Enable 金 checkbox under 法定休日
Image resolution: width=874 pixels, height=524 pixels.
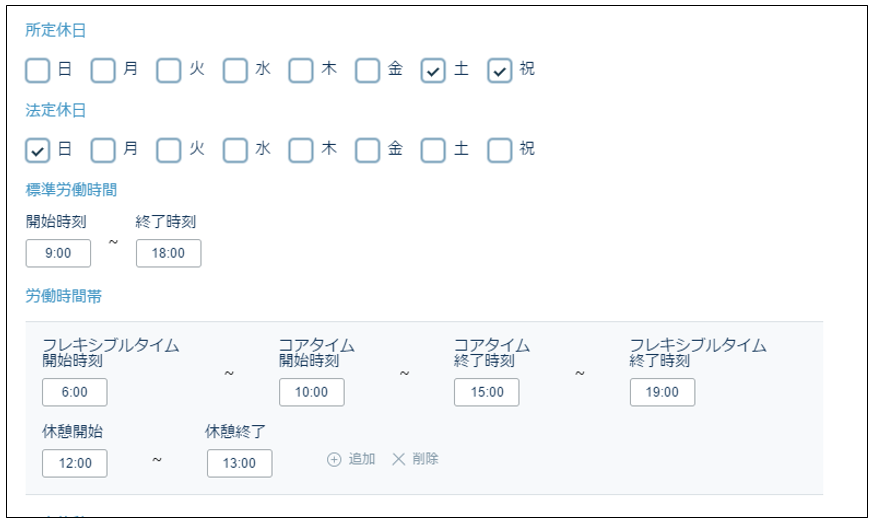pos(368,149)
